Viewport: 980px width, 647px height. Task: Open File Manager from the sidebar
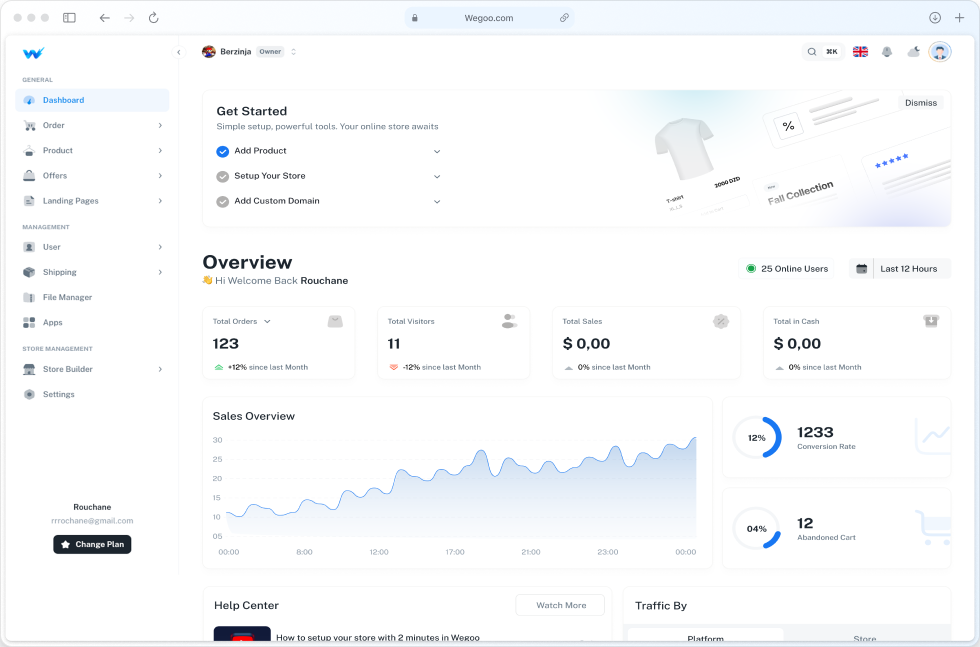click(x=67, y=297)
